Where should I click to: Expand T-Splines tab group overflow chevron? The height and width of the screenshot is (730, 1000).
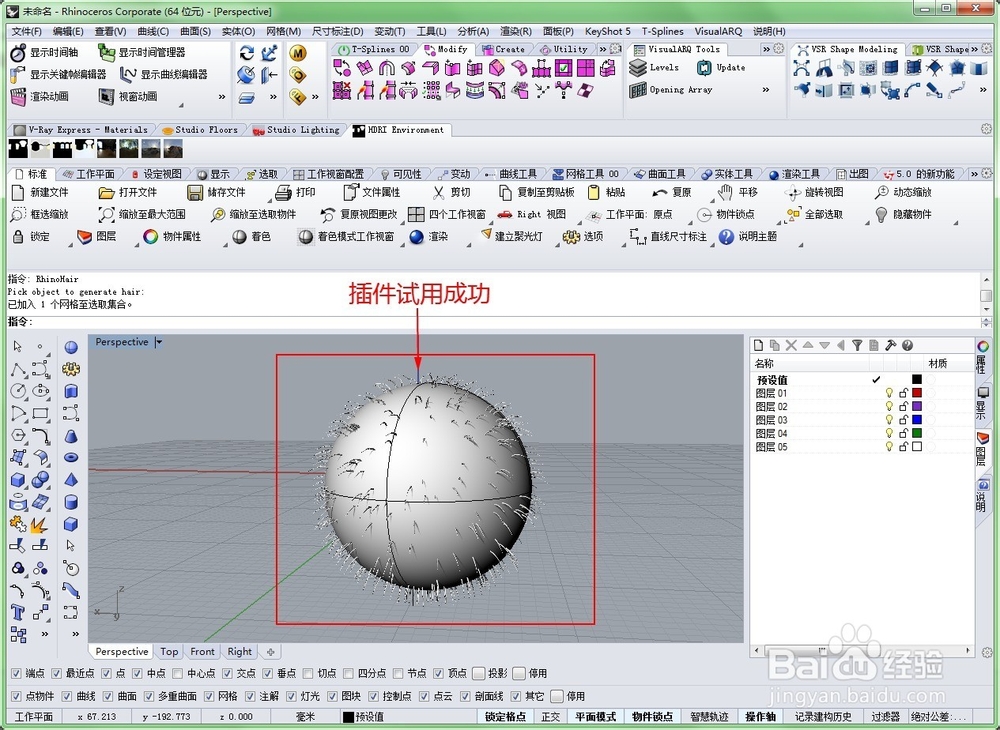[603, 49]
